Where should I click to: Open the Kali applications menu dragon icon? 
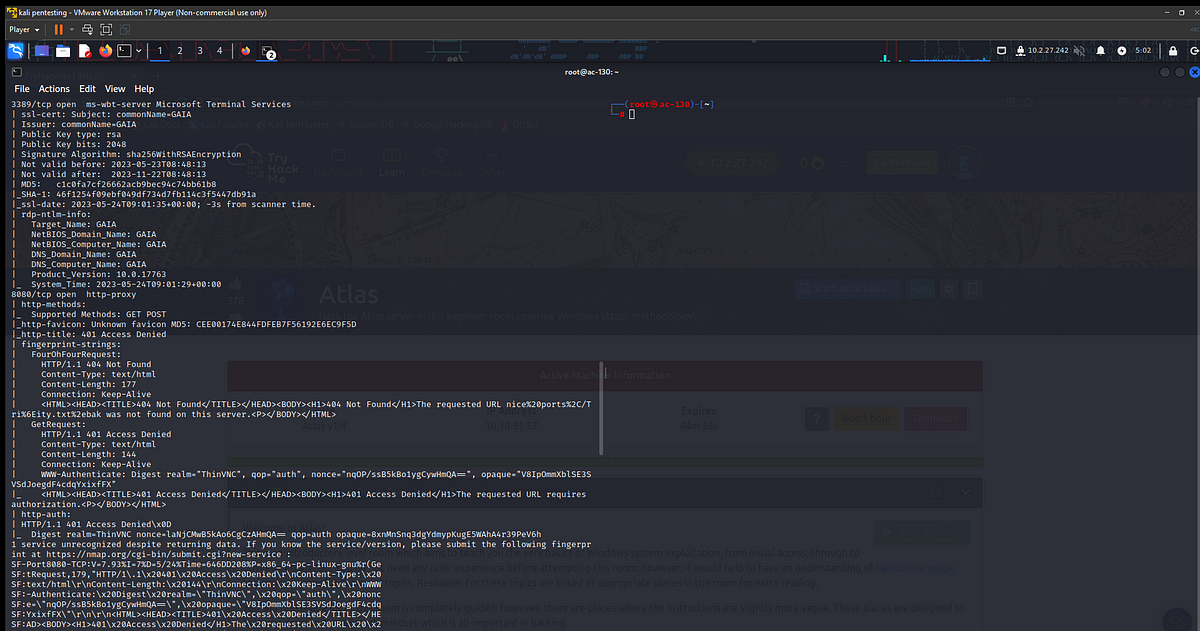click(18, 51)
